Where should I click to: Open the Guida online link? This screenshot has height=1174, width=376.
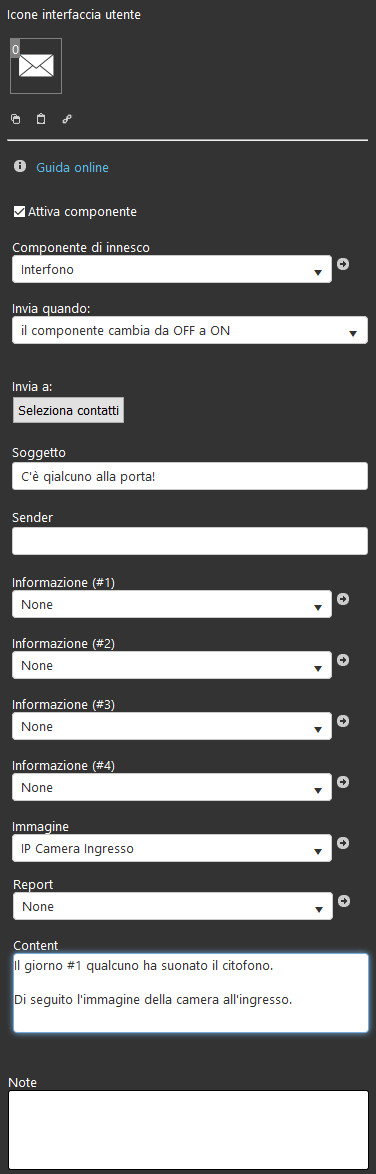coord(72,168)
